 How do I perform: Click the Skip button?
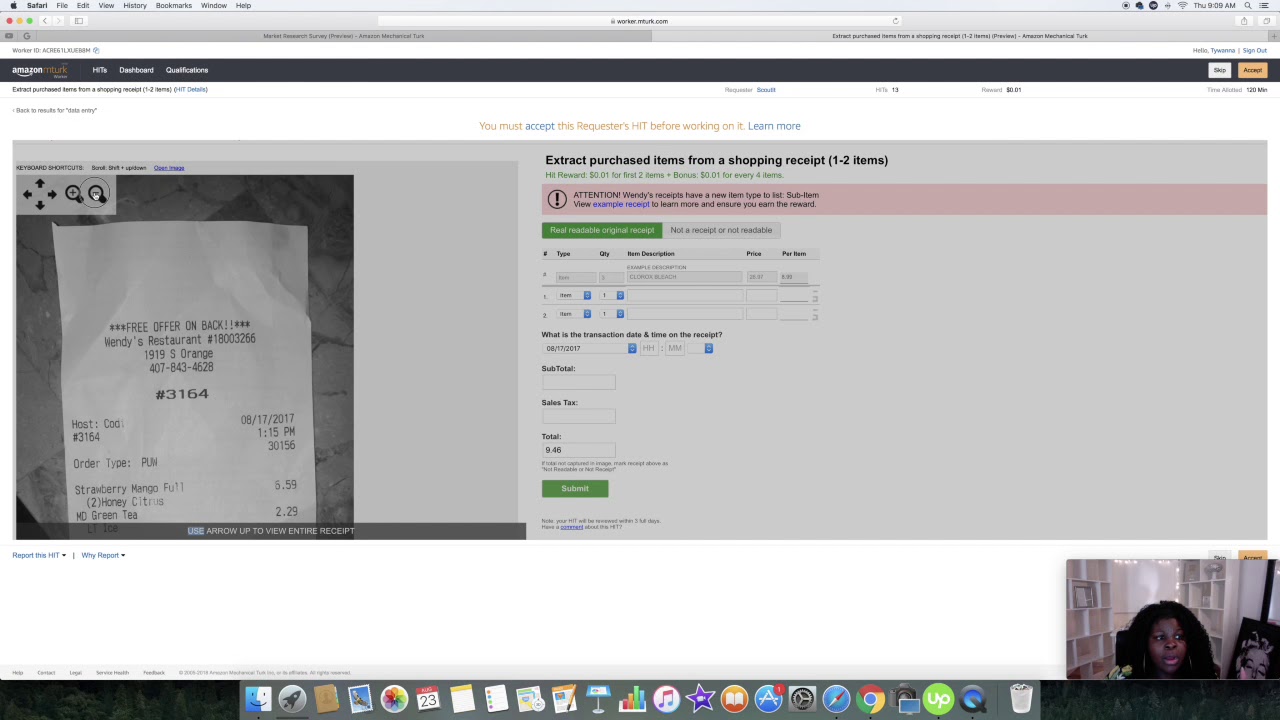click(1220, 70)
